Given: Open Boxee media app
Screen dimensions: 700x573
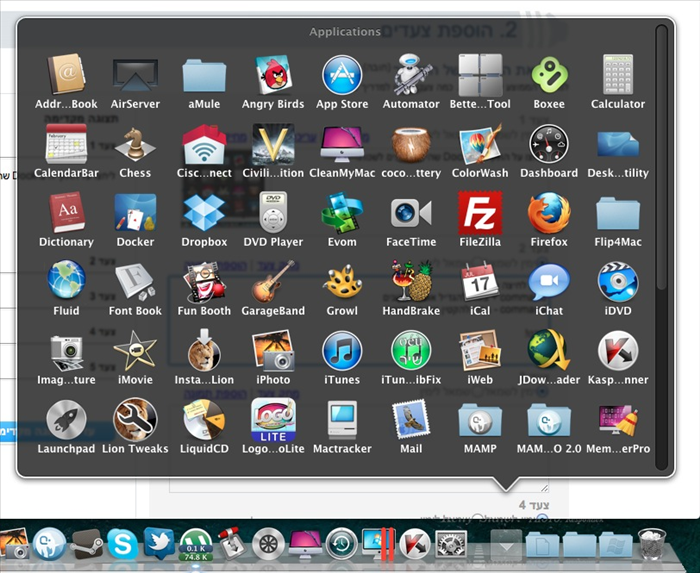Looking at the screenshot, I should click(x=549, y=75).
